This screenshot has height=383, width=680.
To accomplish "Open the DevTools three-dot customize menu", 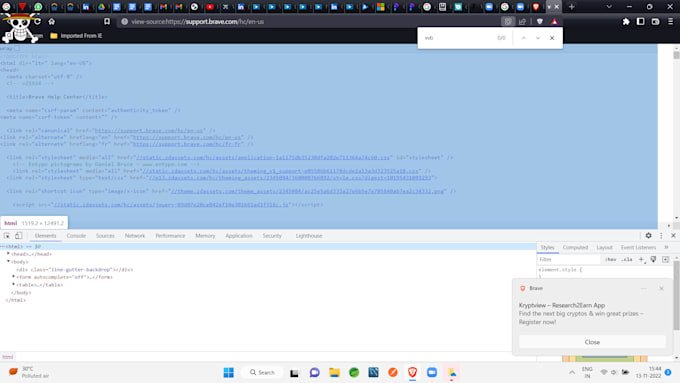I will tap(661, 236).
